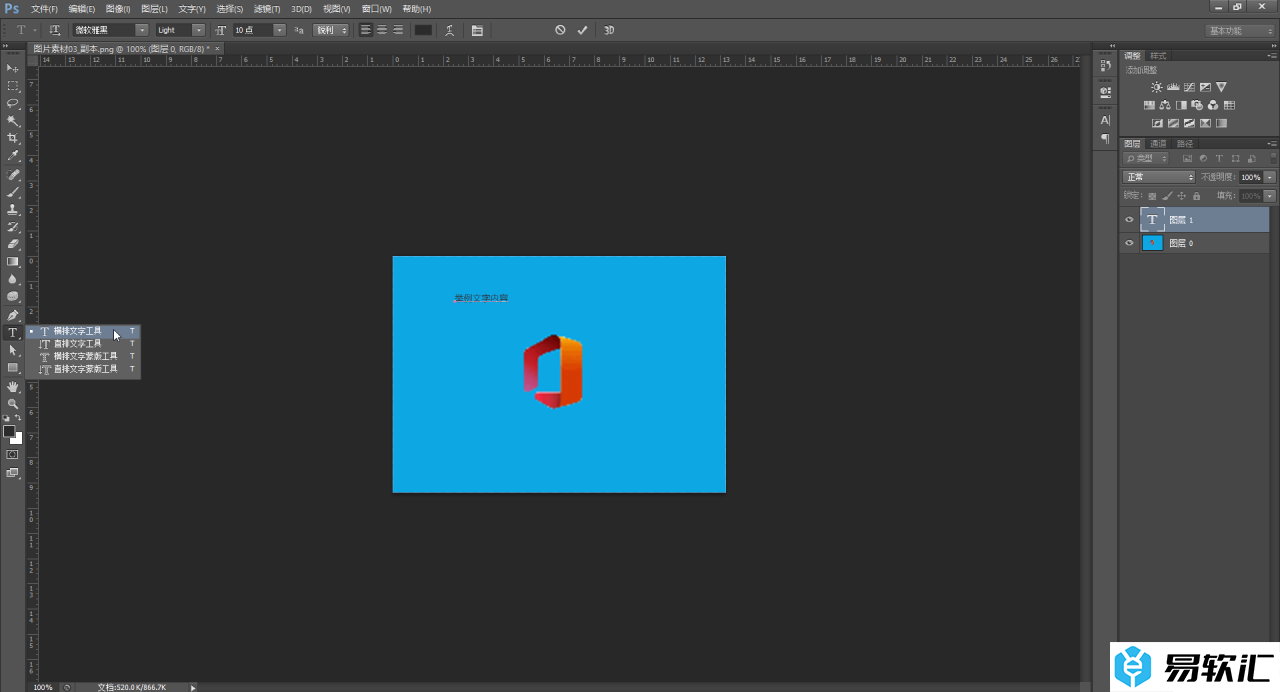Select the Lasso tool

pyautogui.click(x=13, y=103)
